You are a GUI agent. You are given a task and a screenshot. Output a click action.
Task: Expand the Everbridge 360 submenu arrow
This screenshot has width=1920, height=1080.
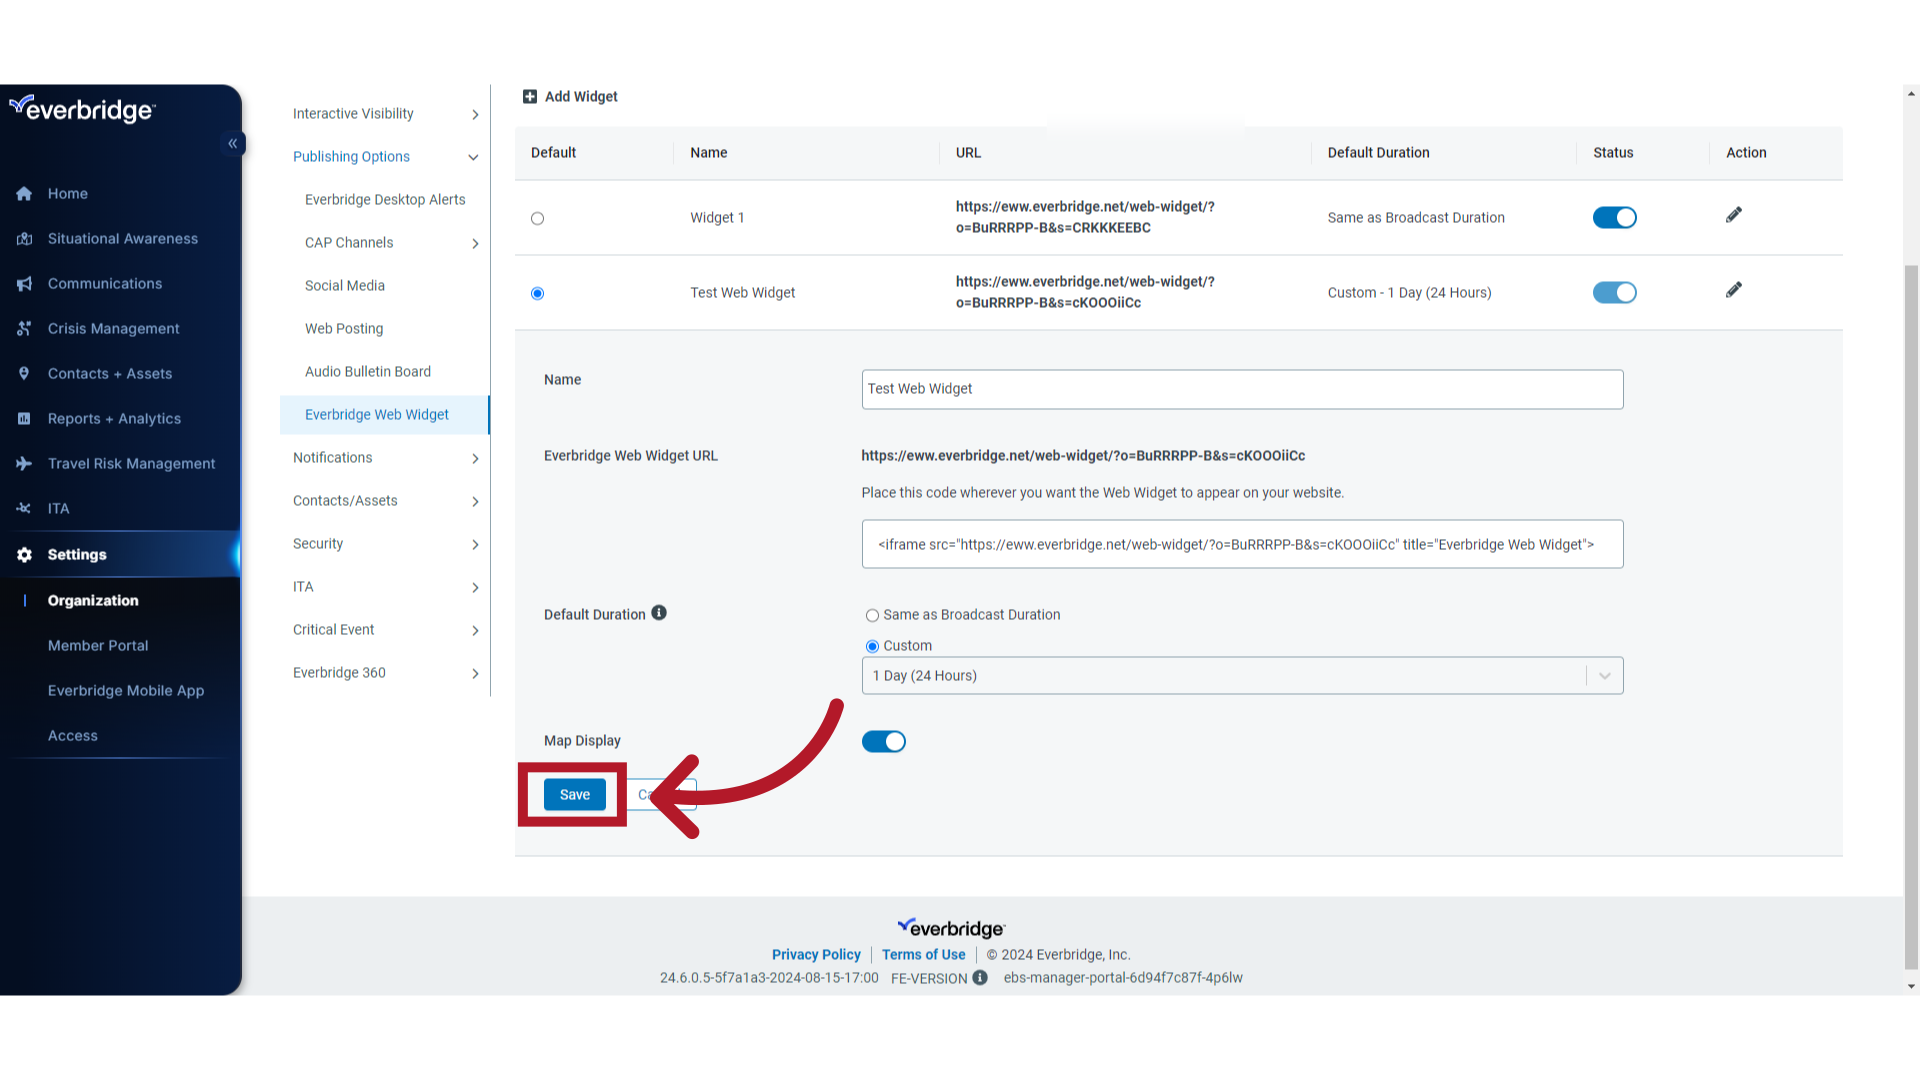pyautogui.click(x=475, y=673)
